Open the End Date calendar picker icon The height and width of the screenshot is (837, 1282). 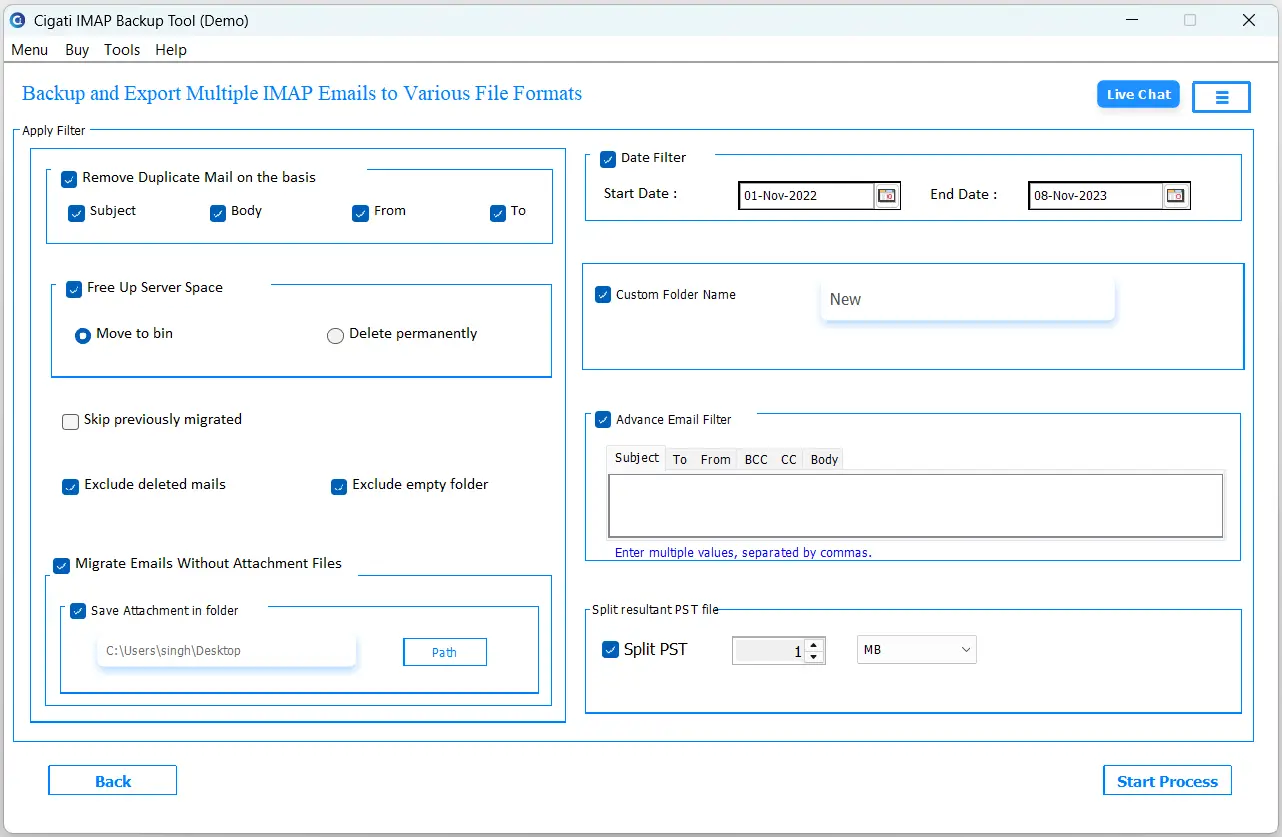[1176, 196]
